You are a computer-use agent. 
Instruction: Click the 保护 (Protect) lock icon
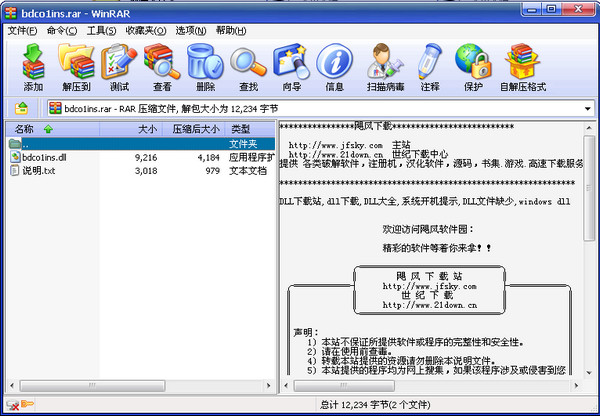pos(473,68)
